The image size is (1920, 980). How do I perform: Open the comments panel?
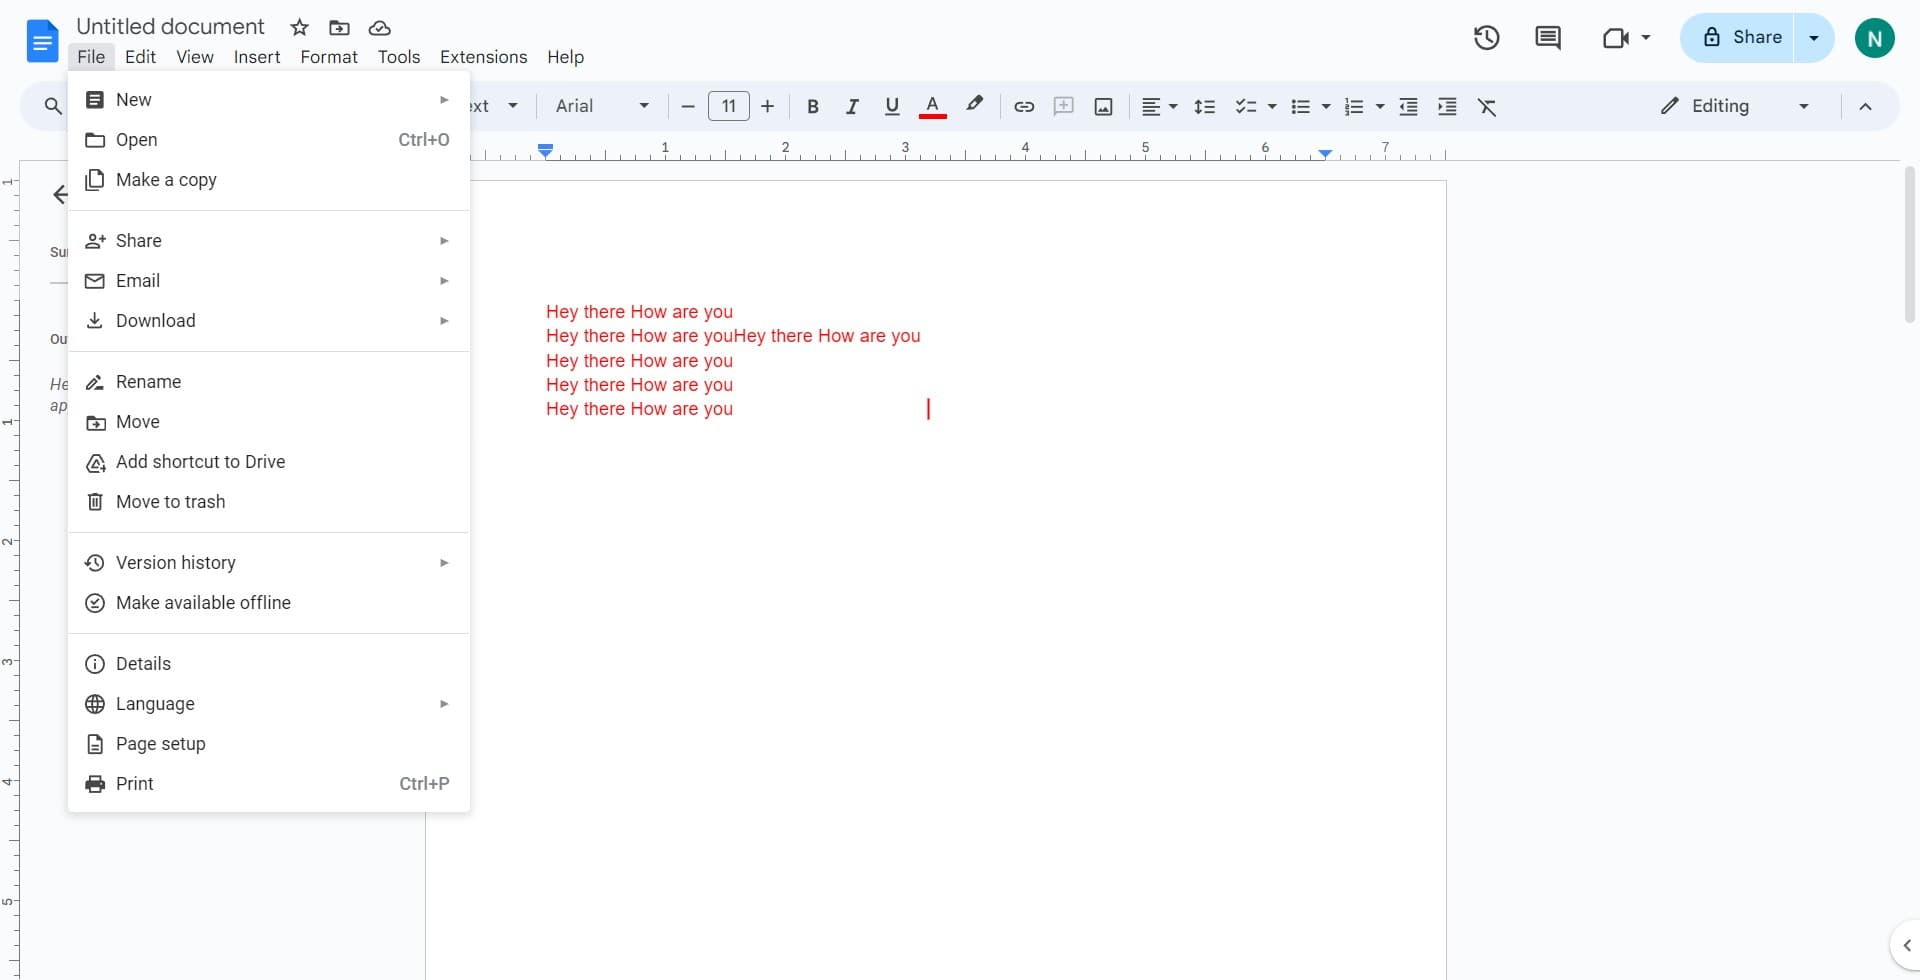tap(1547, 37)
